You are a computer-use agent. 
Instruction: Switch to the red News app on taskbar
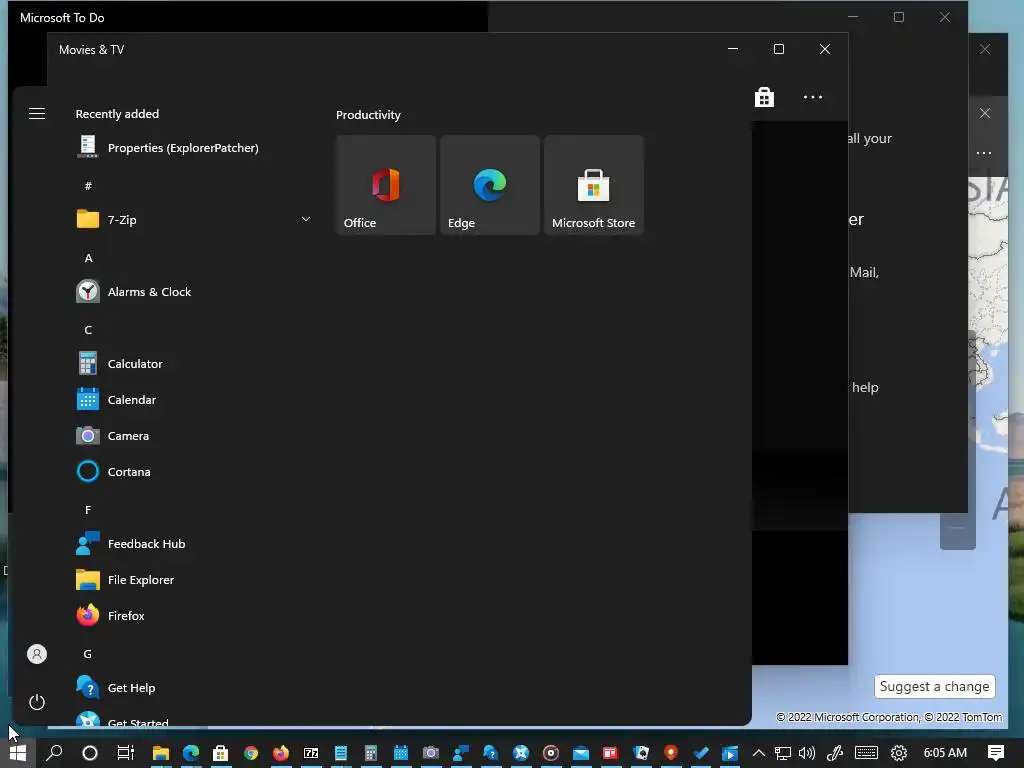tap(611, 753)
